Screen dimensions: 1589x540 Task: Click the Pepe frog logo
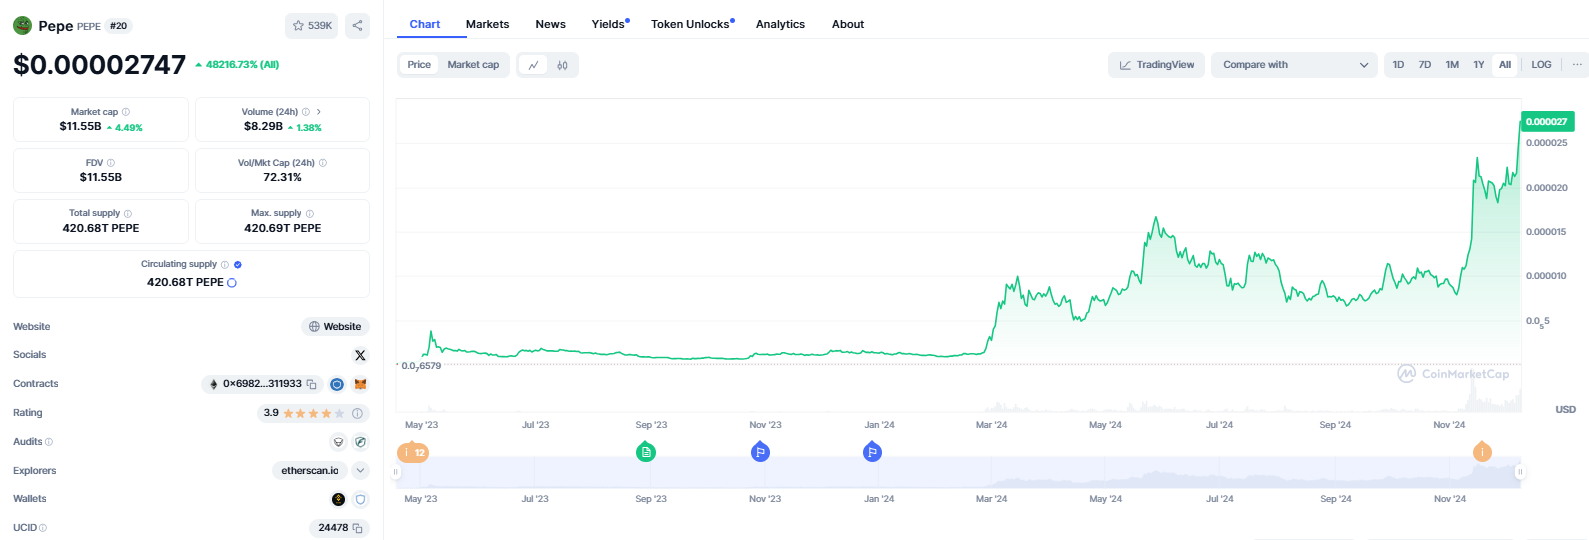click(x=22, y=26)
